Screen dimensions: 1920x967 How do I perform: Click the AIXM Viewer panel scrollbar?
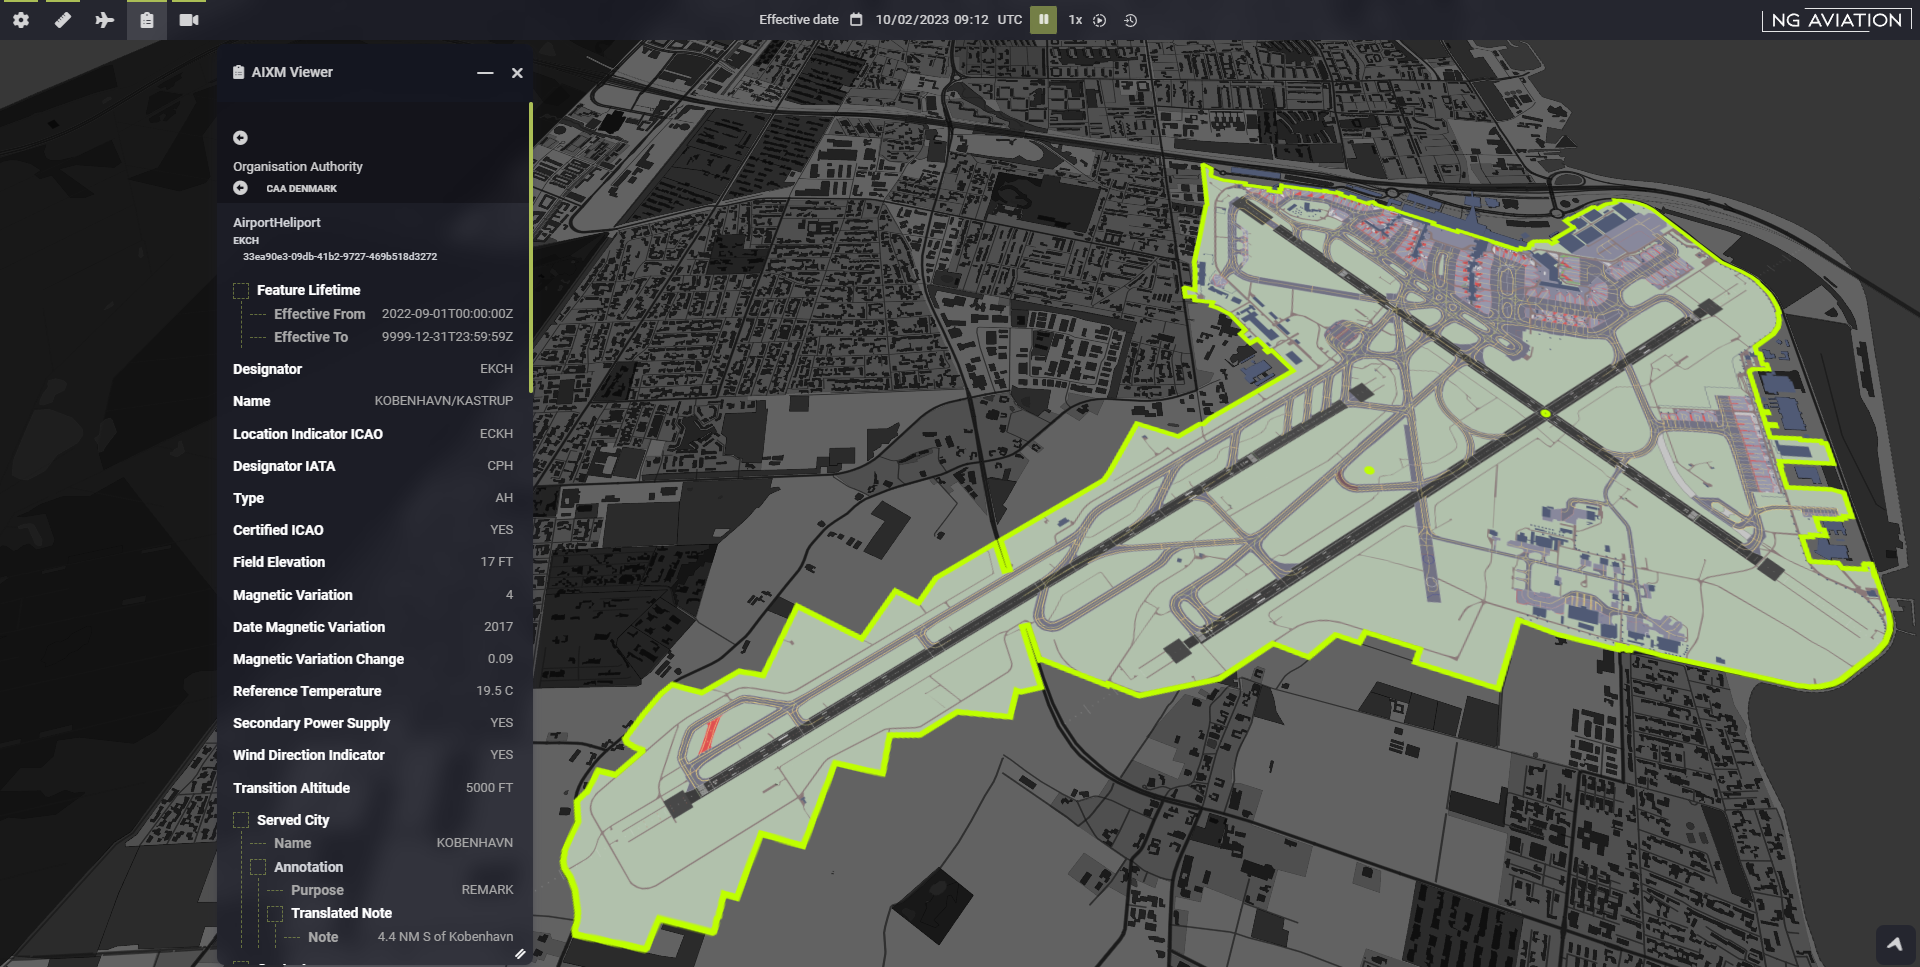(x=530, y=248)
